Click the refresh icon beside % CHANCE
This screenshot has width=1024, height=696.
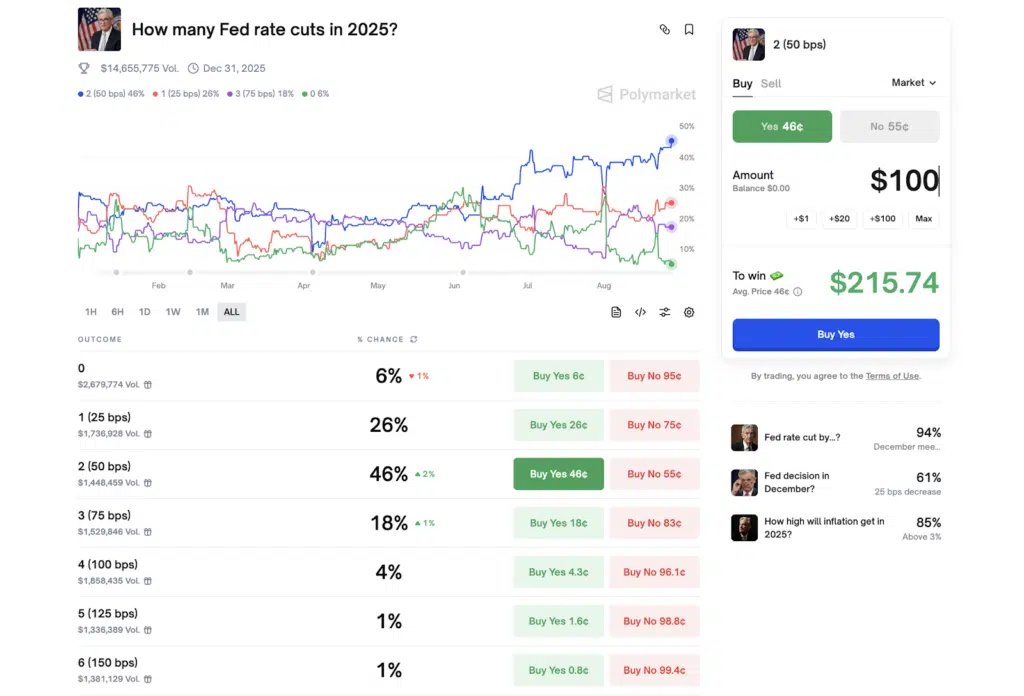pyautogui.click(x=413, y=340)
